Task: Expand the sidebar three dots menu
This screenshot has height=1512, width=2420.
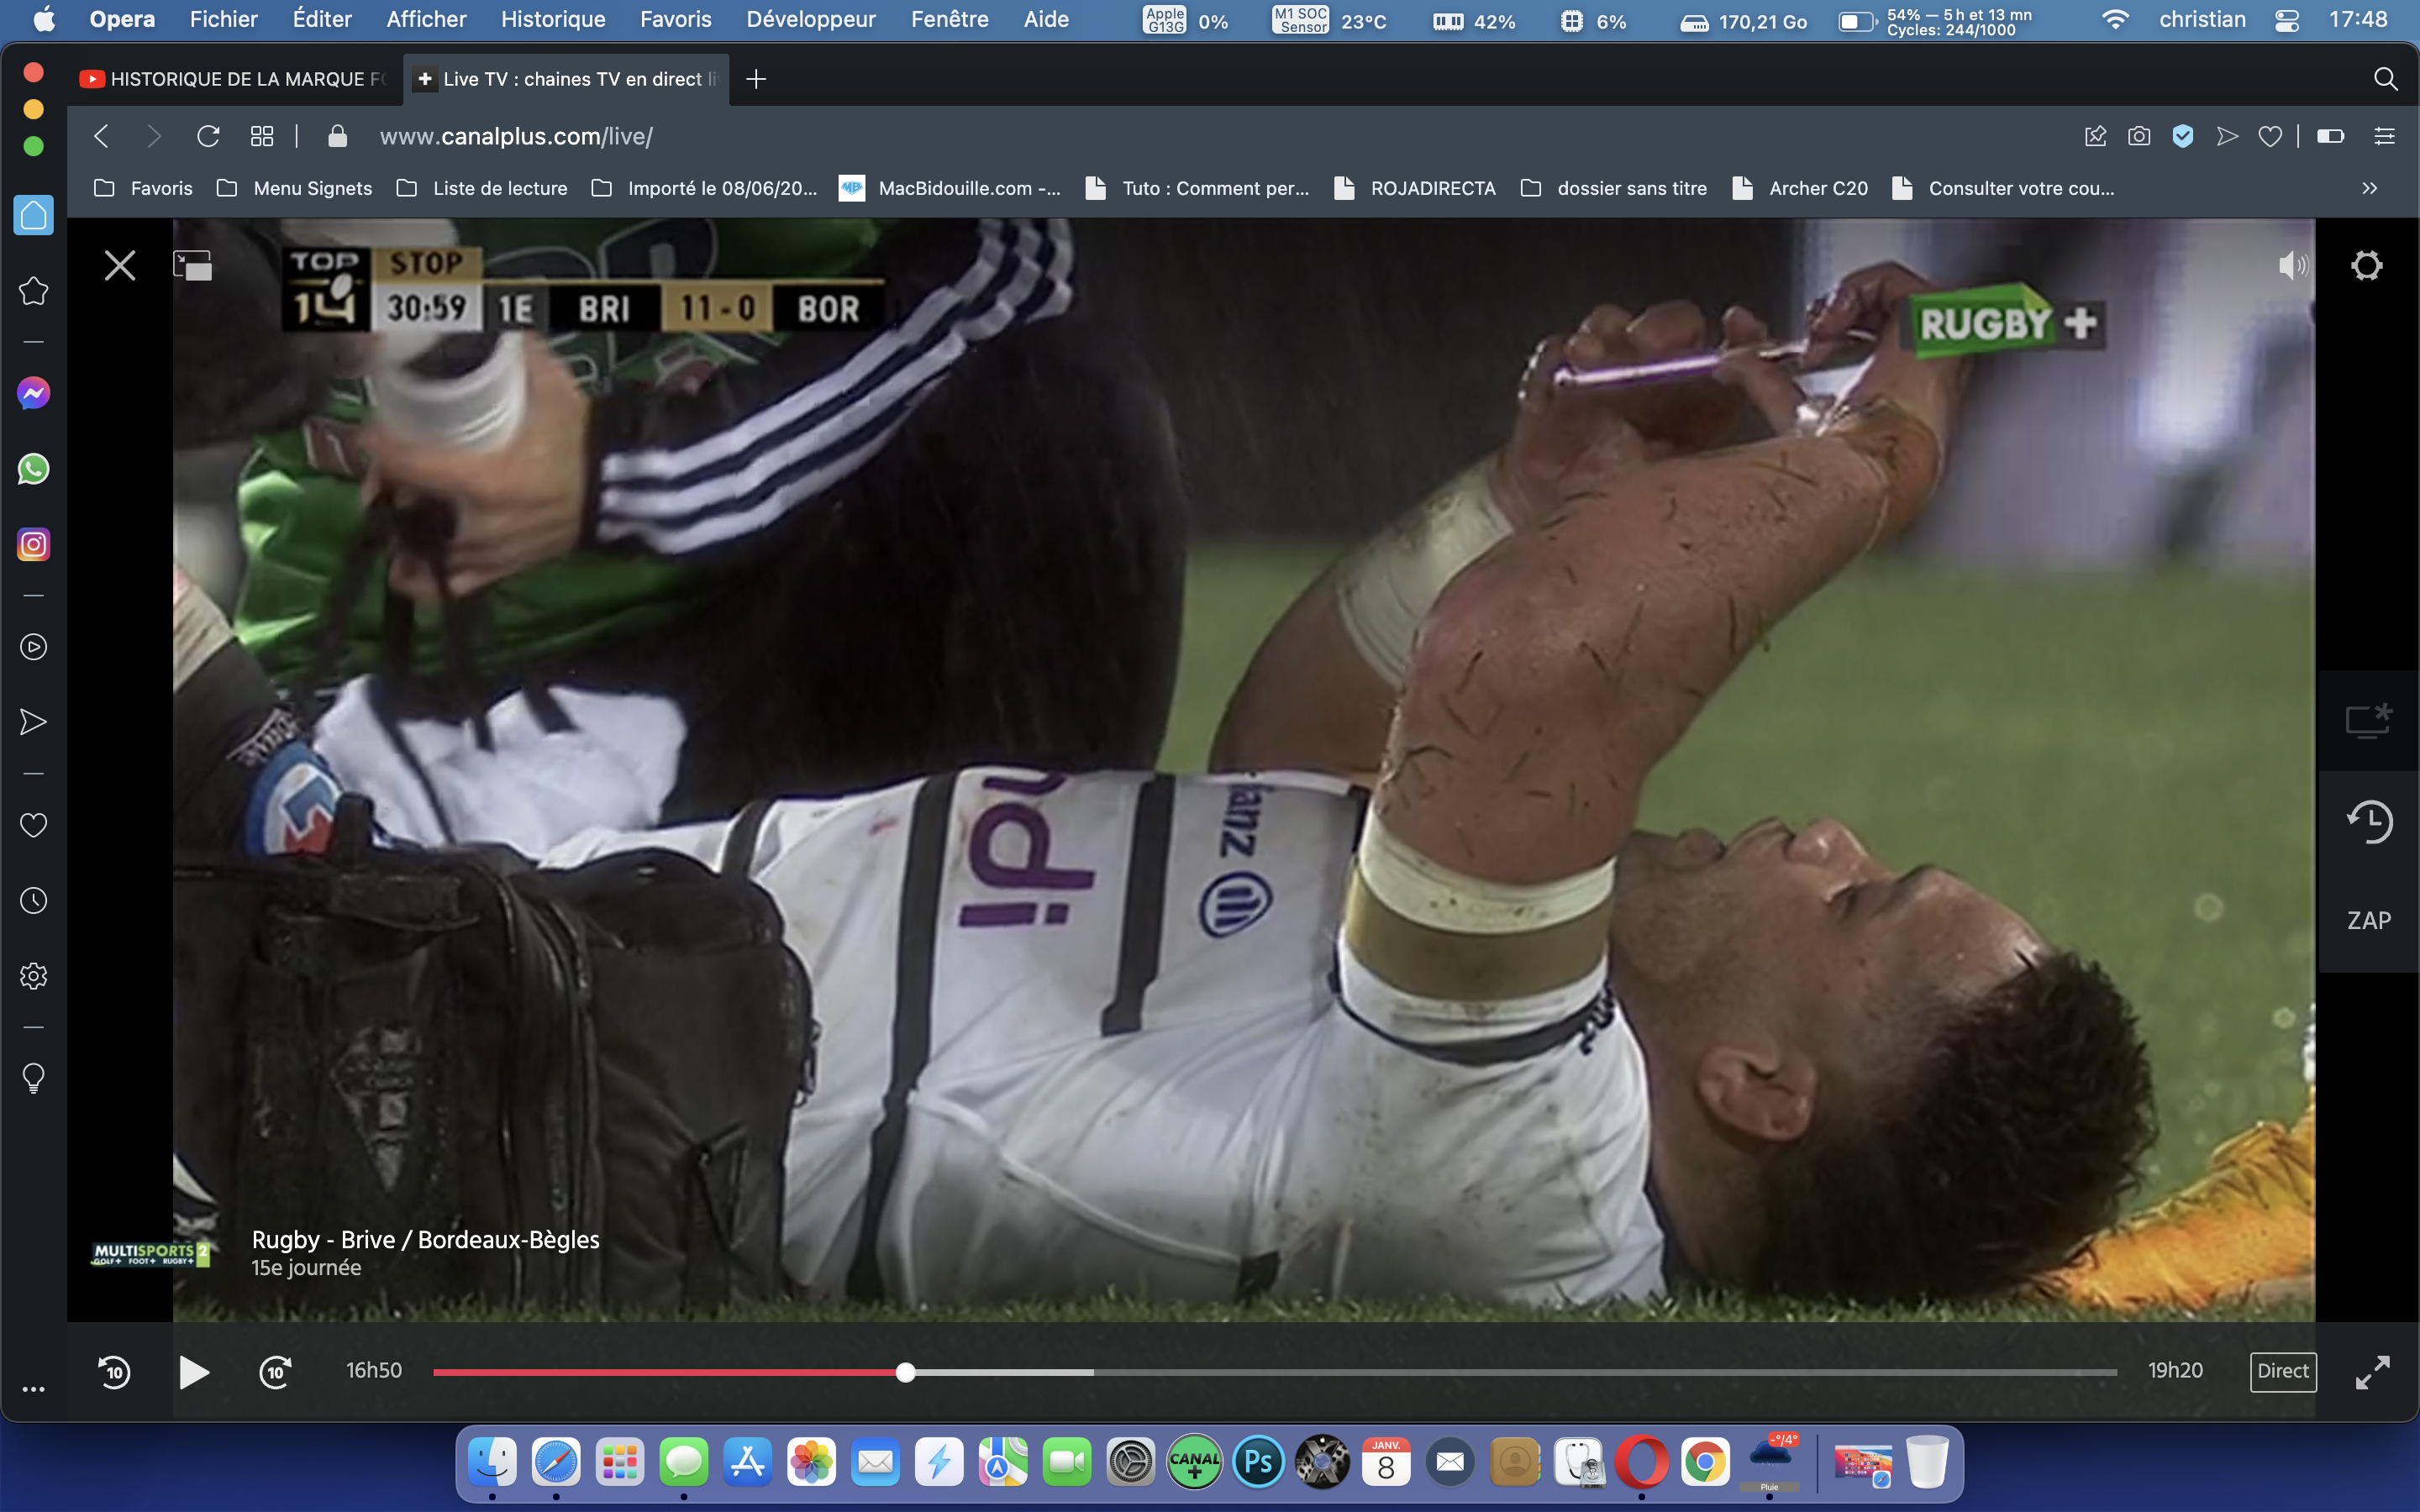Action: point(33,1389)
